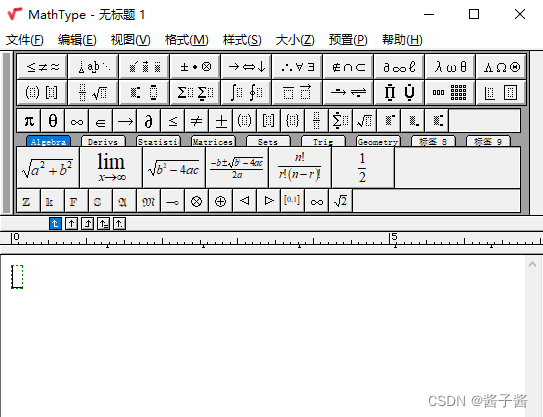Select the decimal tab stop button
543x417 pixels.
(119, 224)
